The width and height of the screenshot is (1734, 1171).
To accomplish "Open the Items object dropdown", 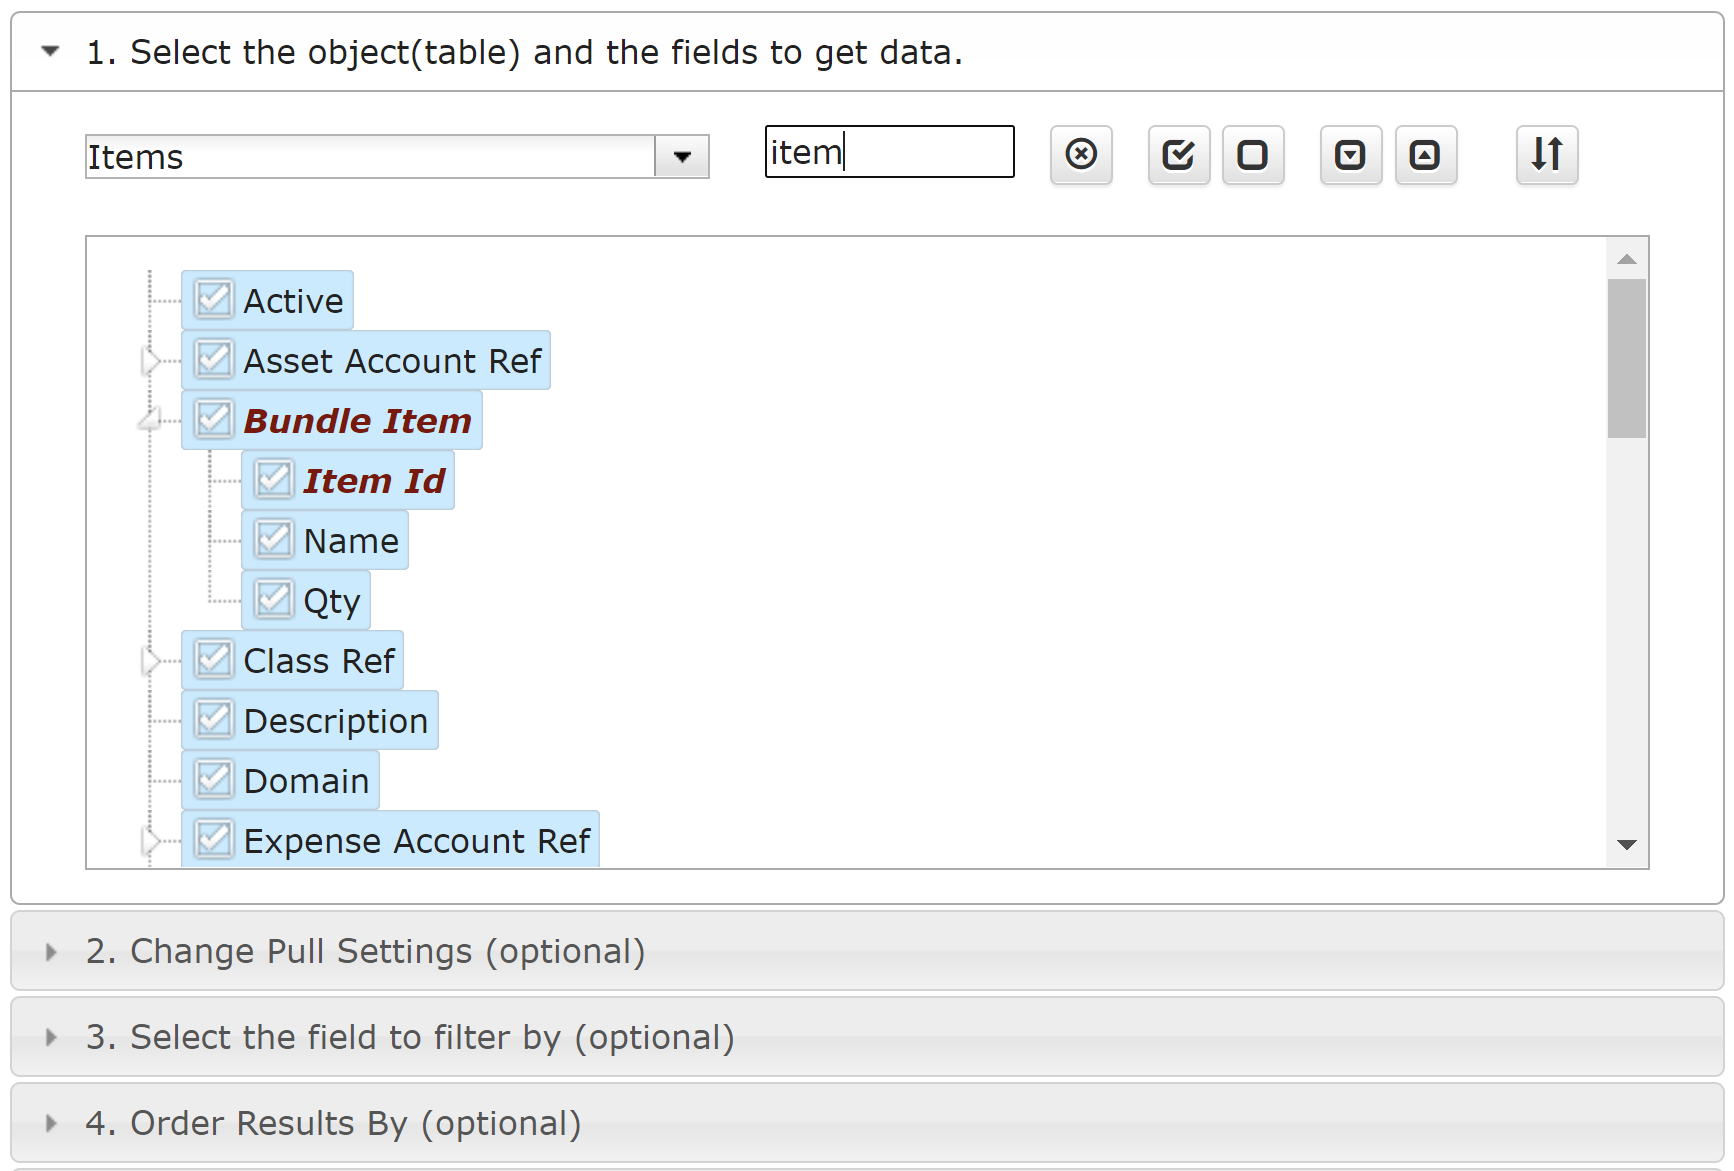I will 682,157.
